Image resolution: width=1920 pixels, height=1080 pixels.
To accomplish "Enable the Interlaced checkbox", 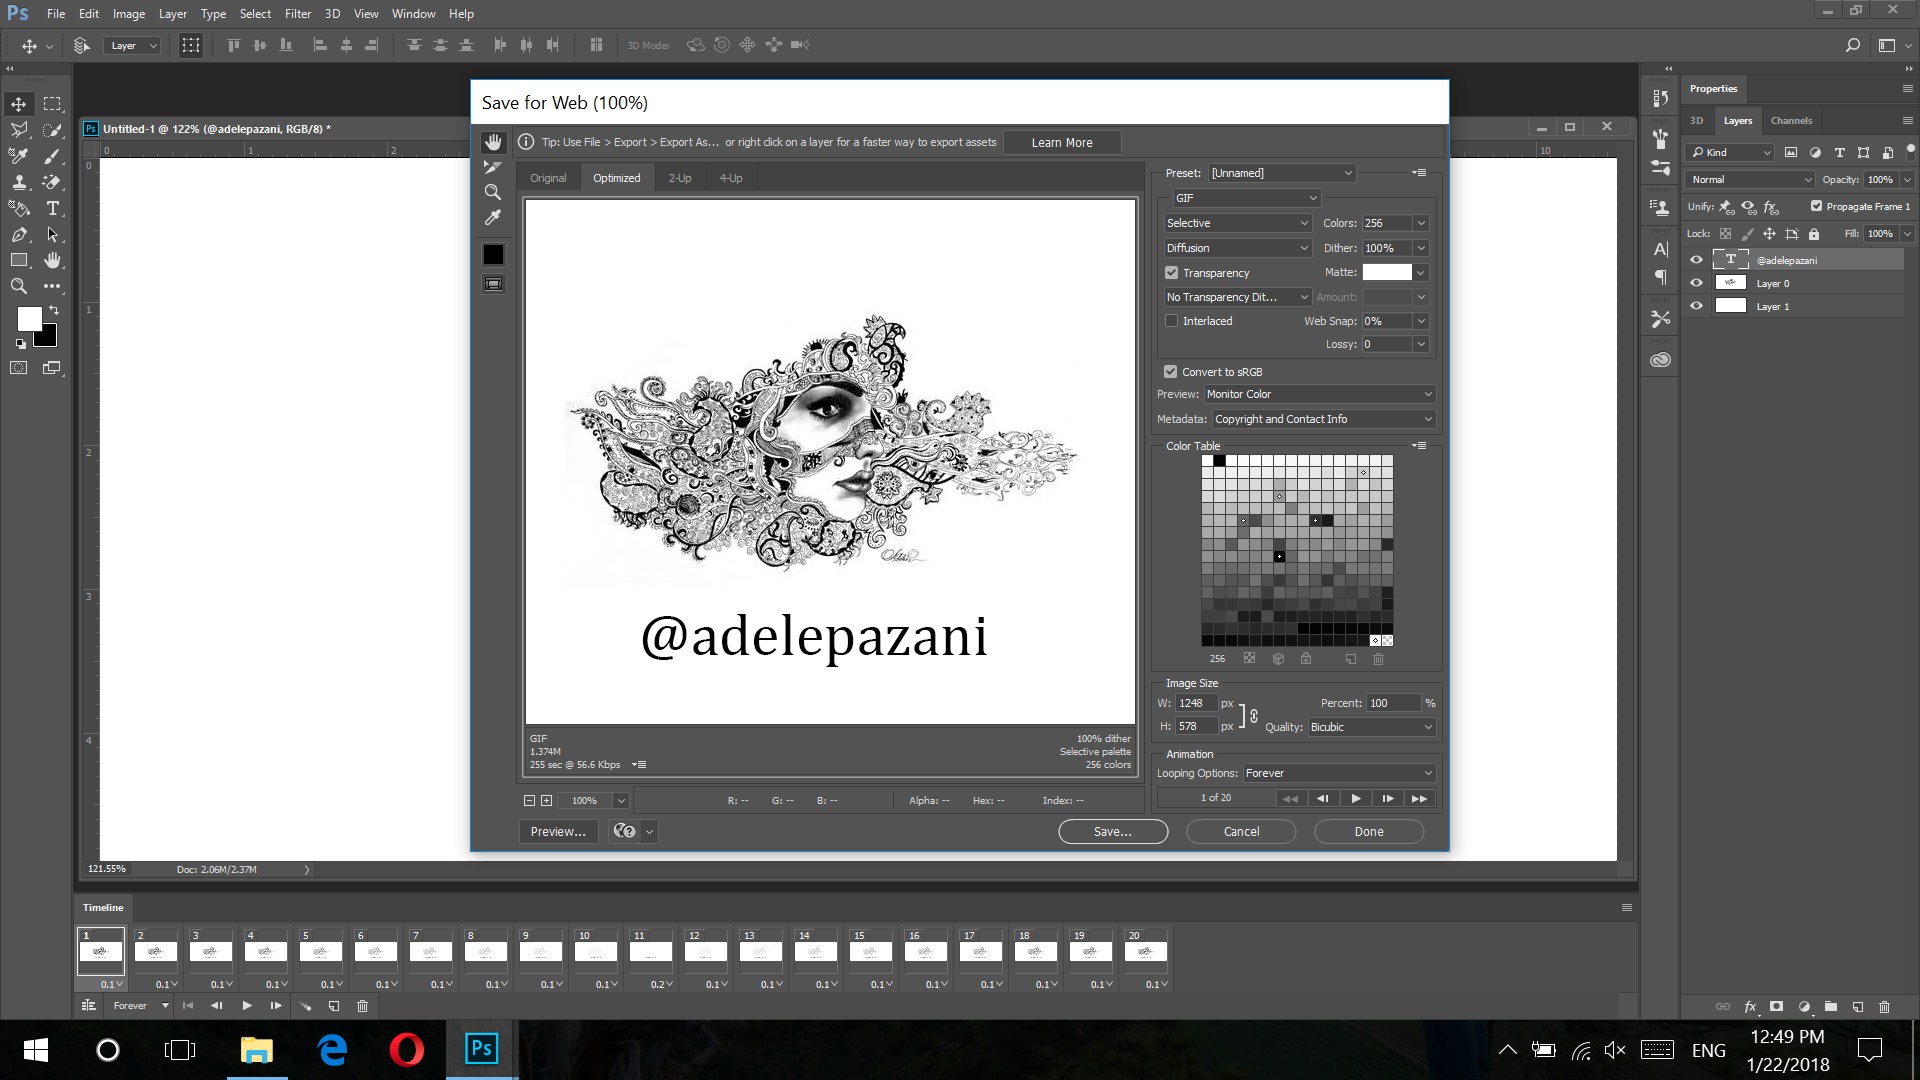I will pyautogui.click(x=1171, y=320).
